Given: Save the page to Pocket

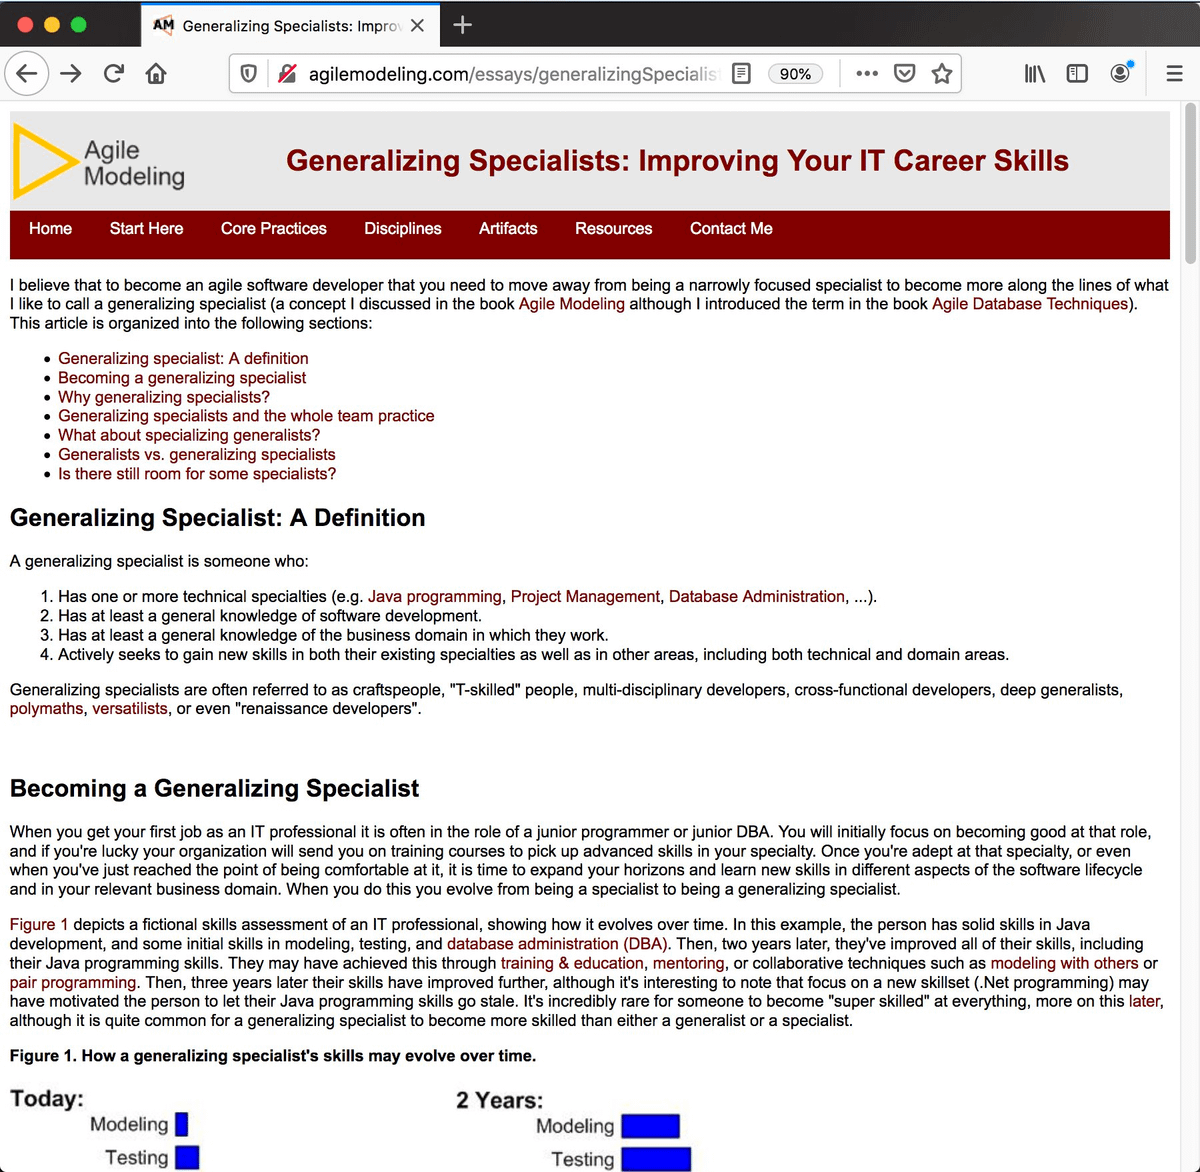Looking at the screenshot, I should tap(904, 74).
